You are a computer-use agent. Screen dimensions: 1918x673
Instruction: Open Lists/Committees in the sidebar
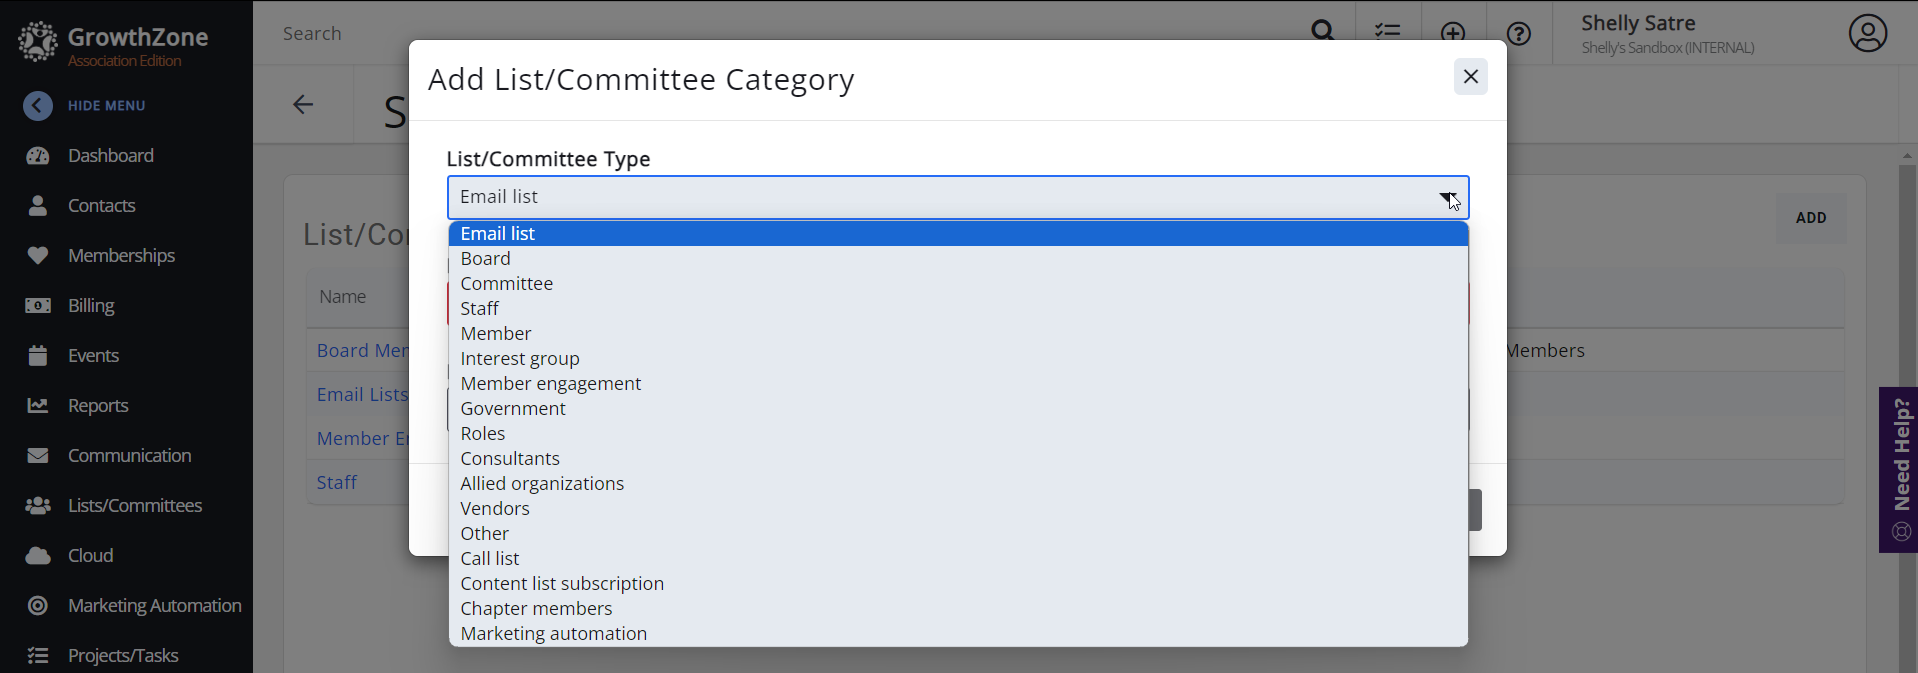click(134, 506)
